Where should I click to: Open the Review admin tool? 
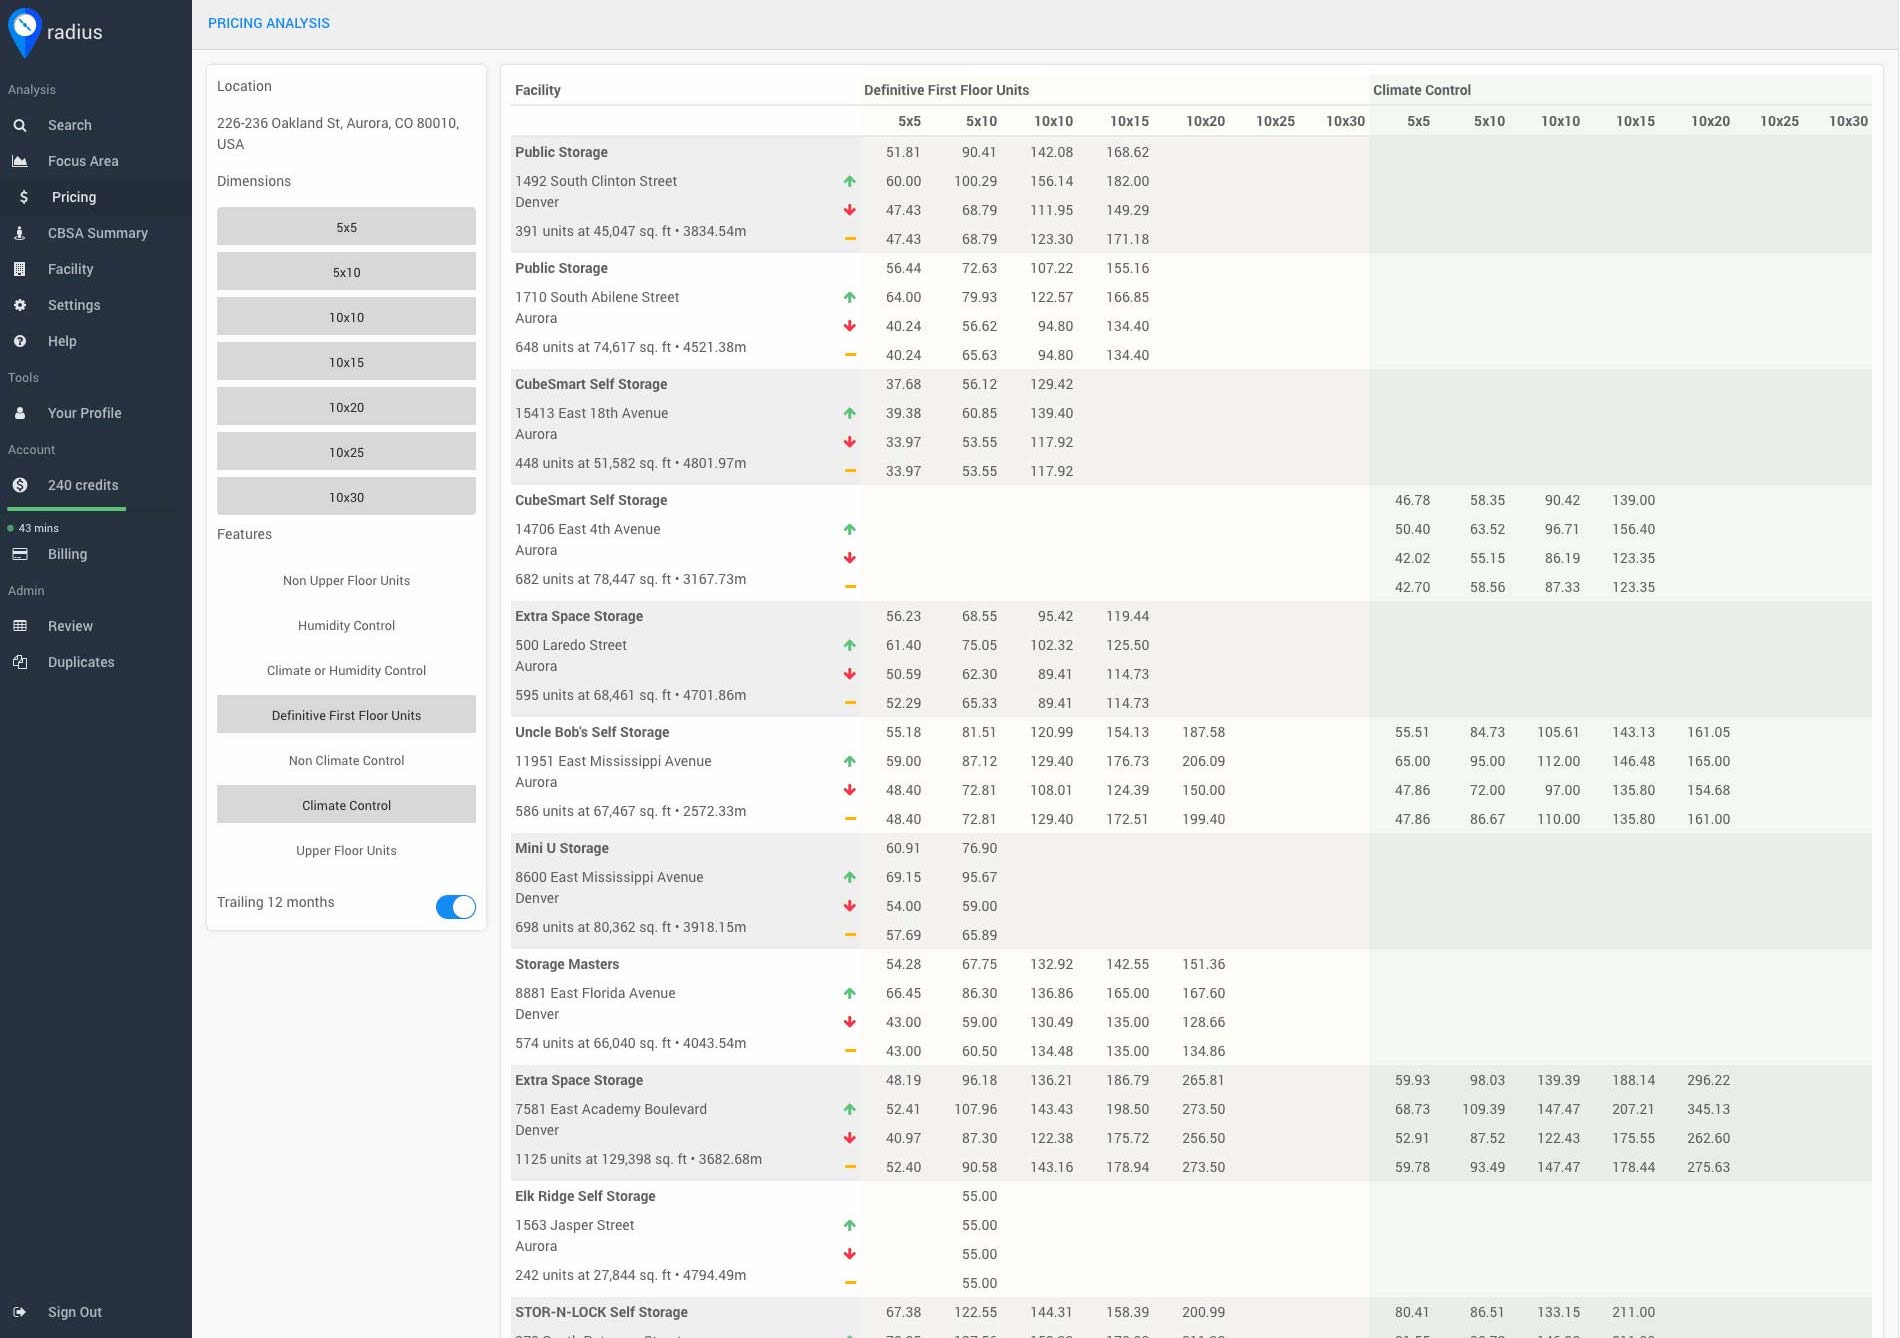[71, 626]
